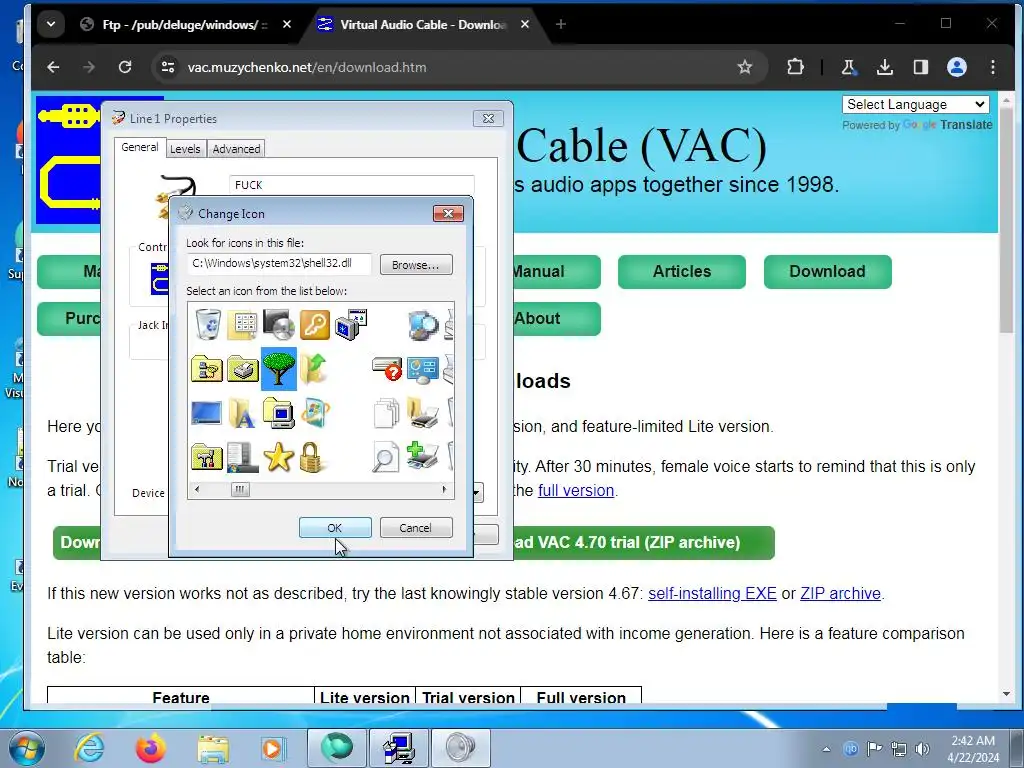1024x768 pixels.
Task: Choose the add printer green plus icon
Action: pyautogui.click(x=423, y=456)
